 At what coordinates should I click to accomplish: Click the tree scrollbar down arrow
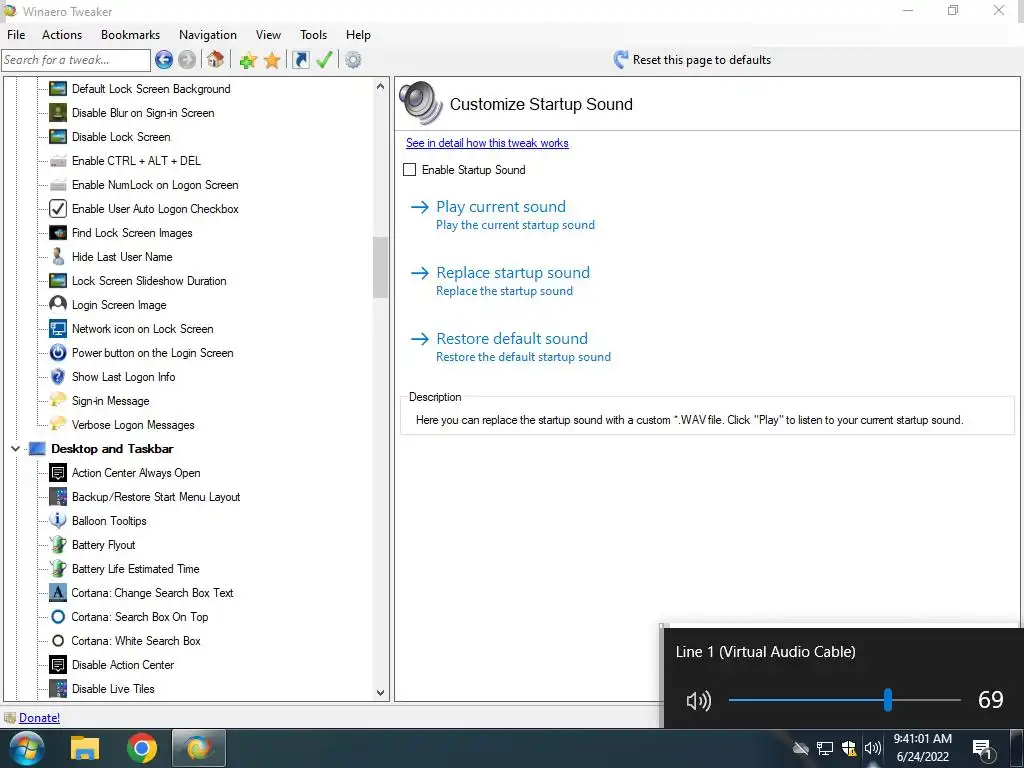[x=380, y=693]
